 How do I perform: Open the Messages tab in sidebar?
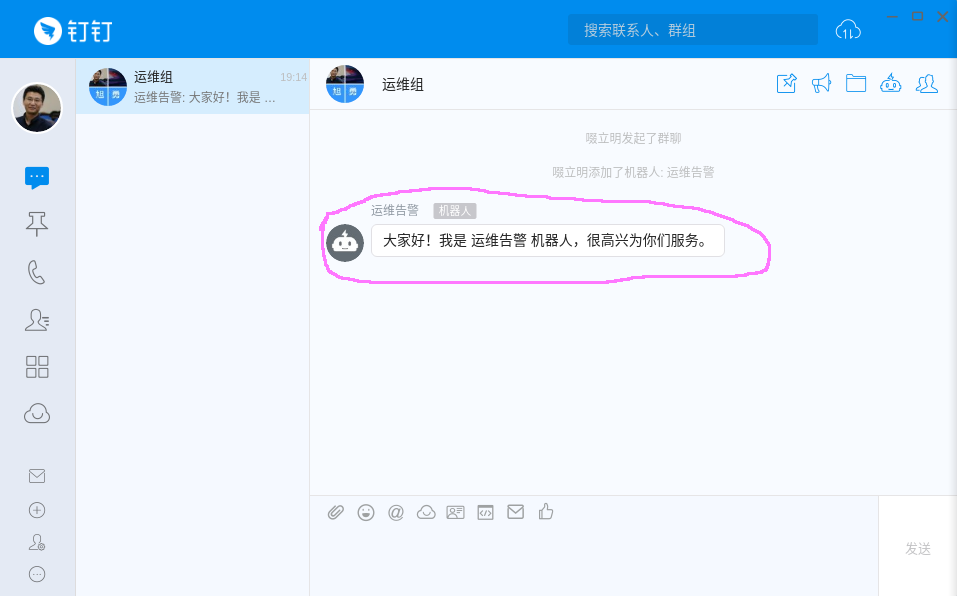click(x=37, y=178)
